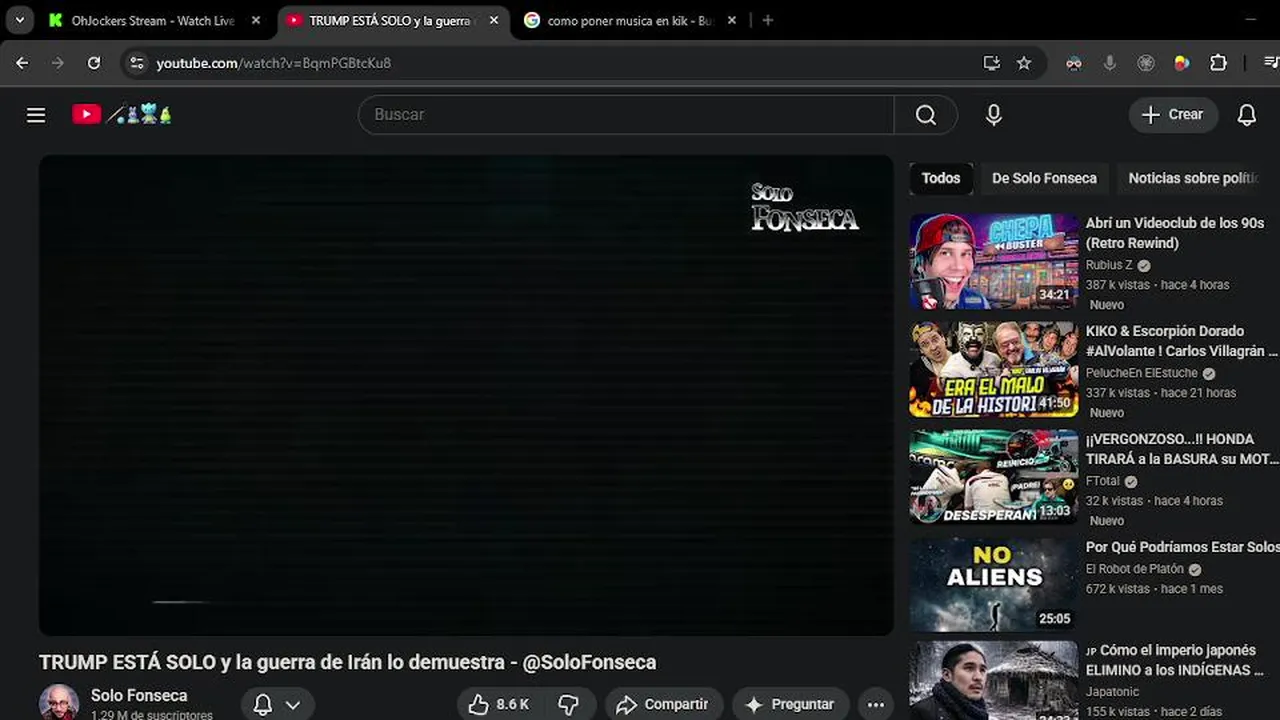1280x720 pixels.
Task: Open the tab search dropdown arrow
Action: [x=19, y=20]
